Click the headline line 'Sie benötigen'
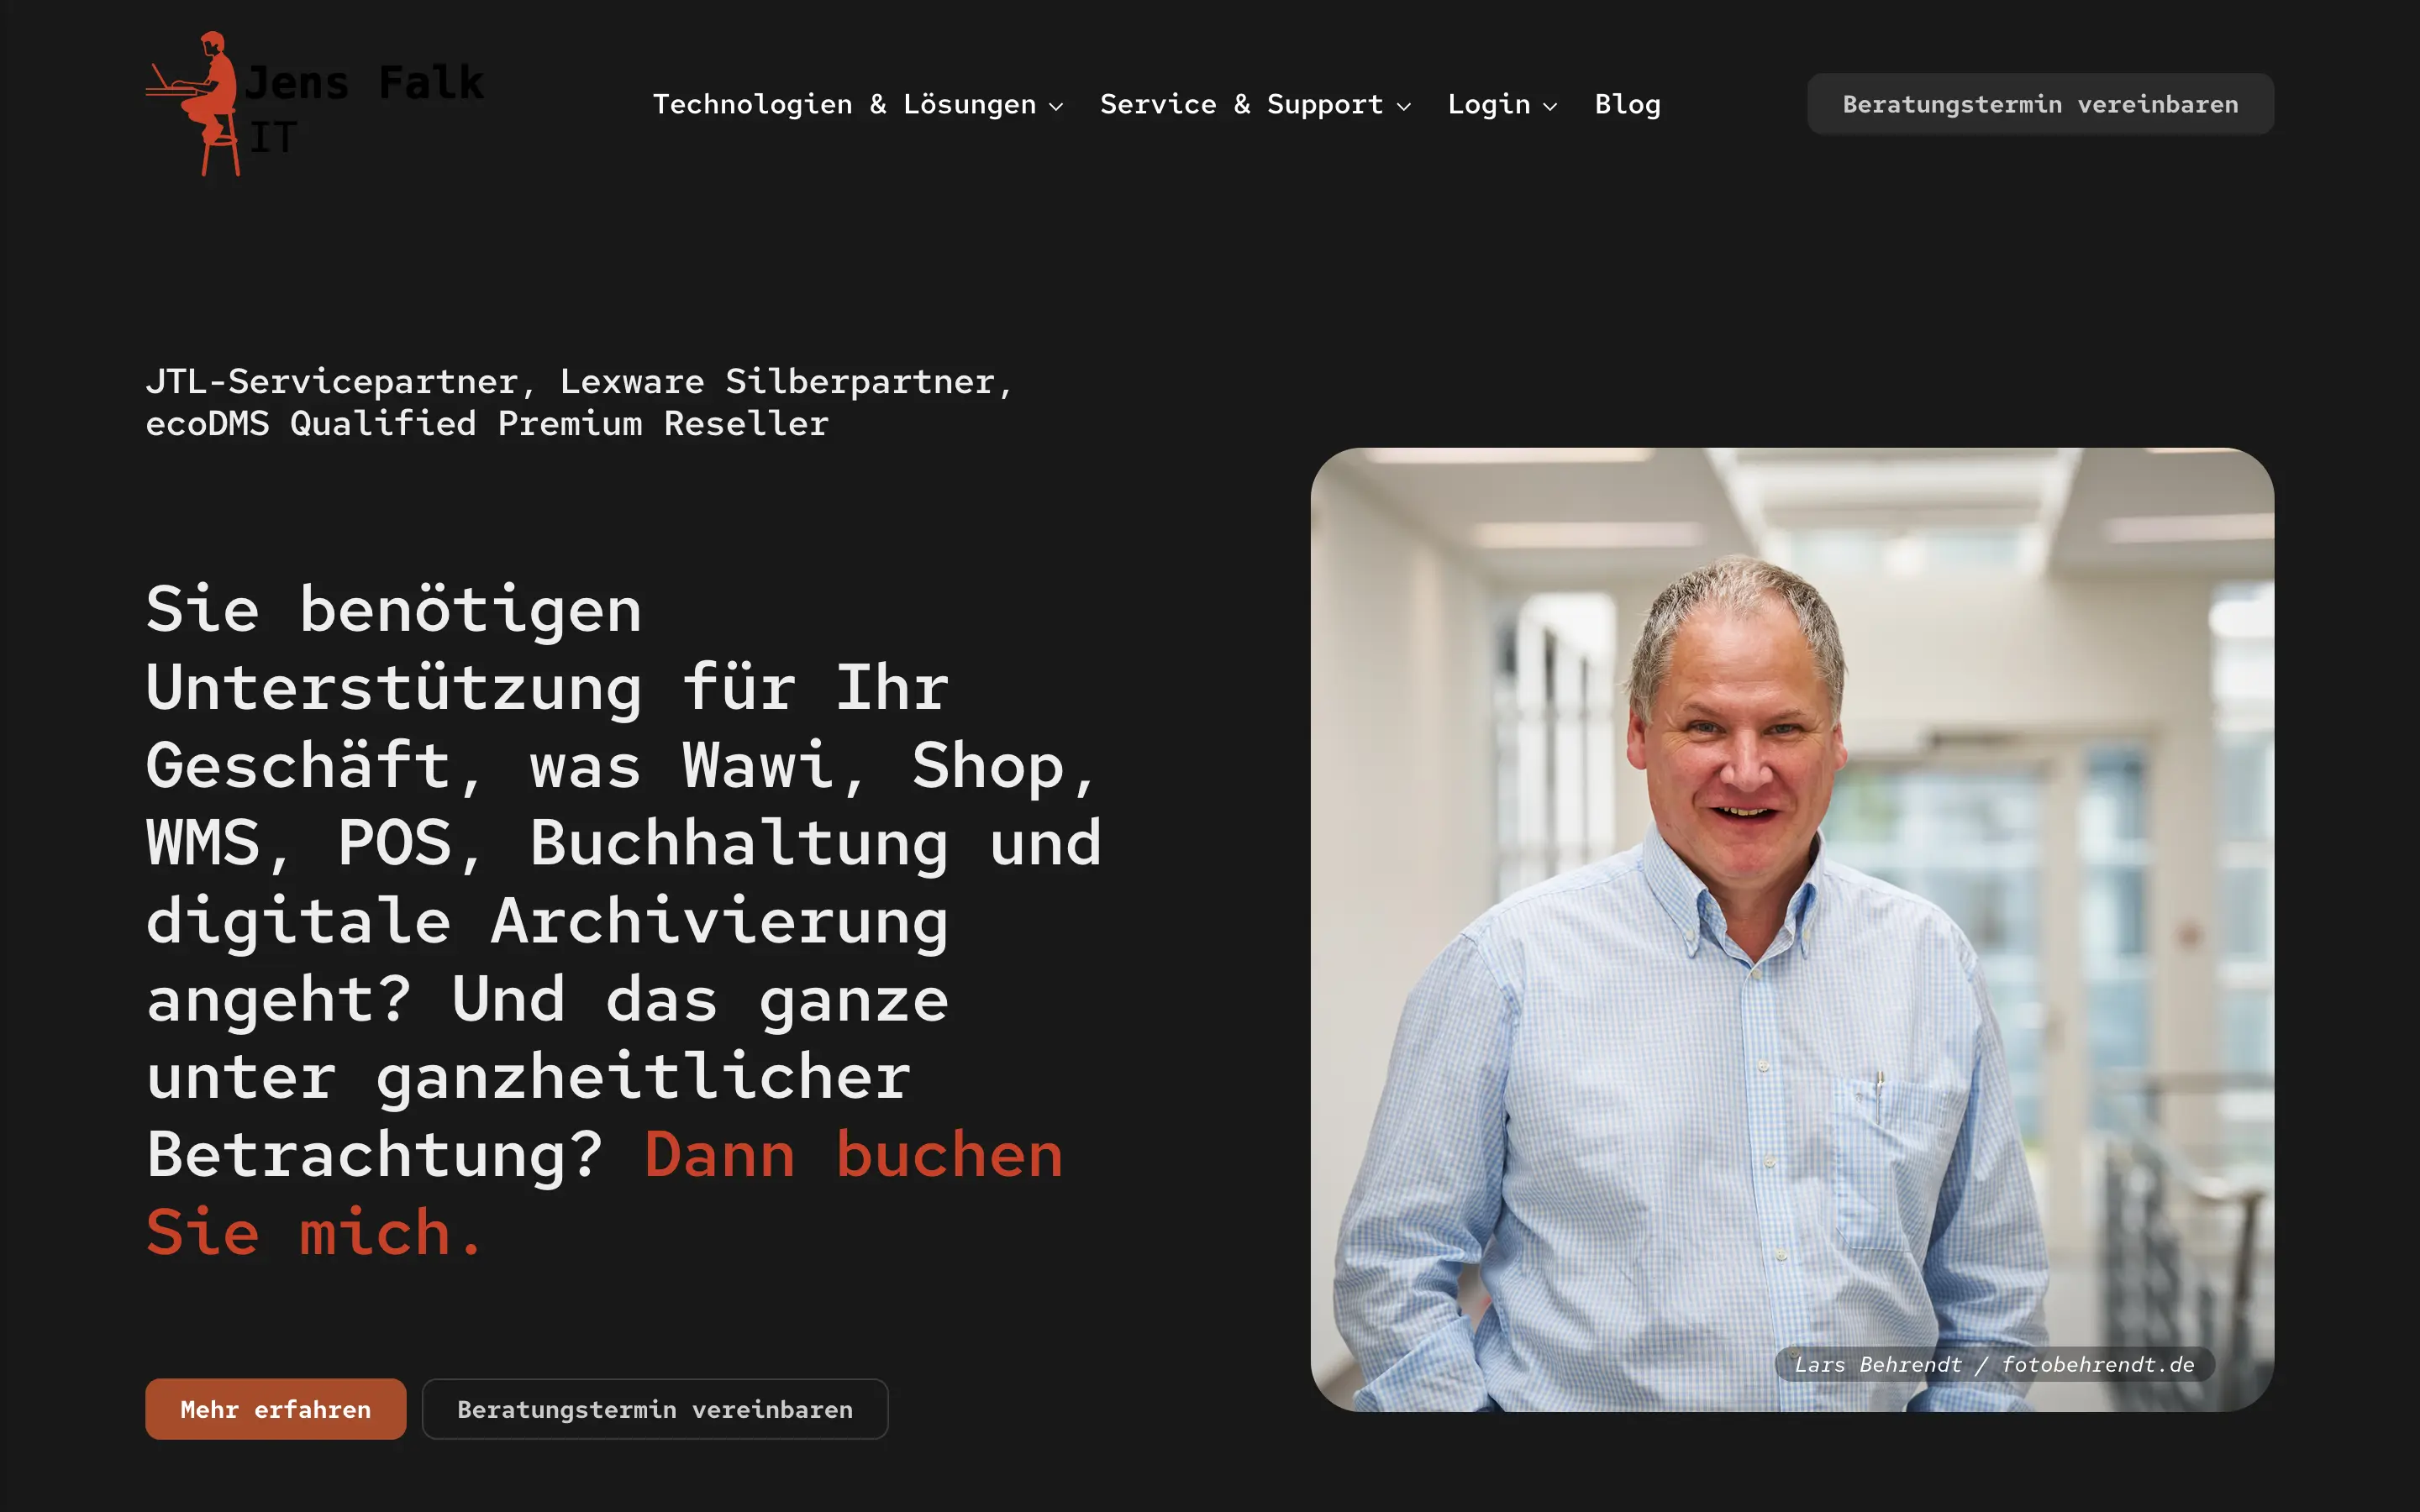The height and width of the screenshot is (1512, 2420). pos(393,609)
